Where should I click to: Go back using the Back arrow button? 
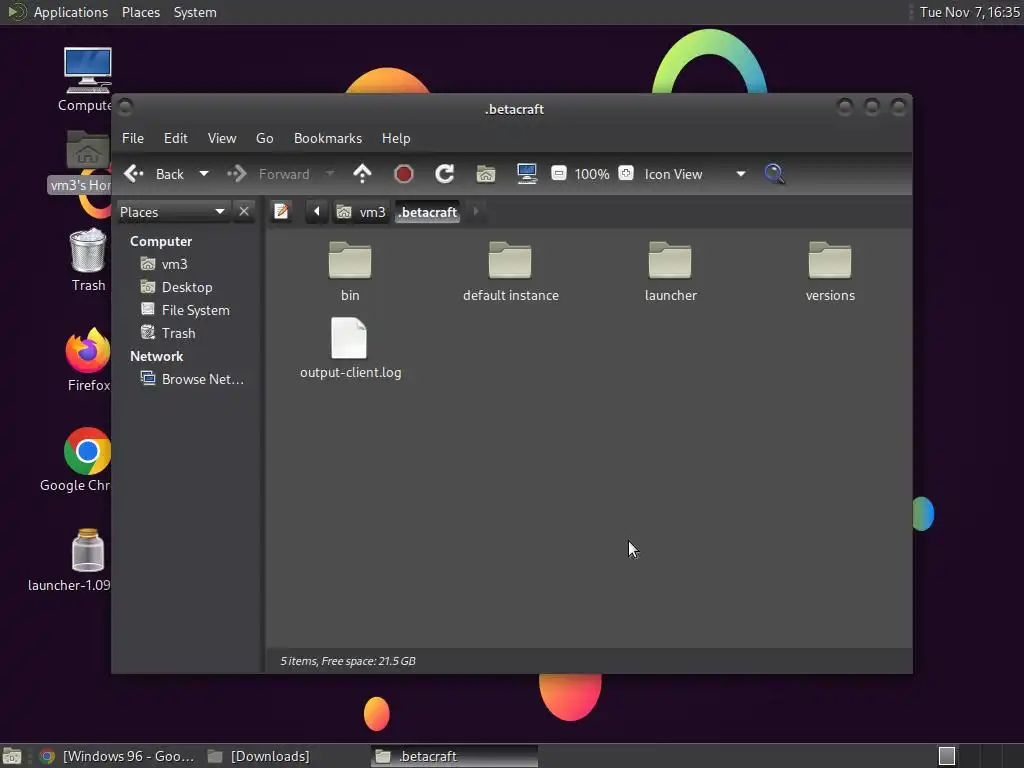154,174
